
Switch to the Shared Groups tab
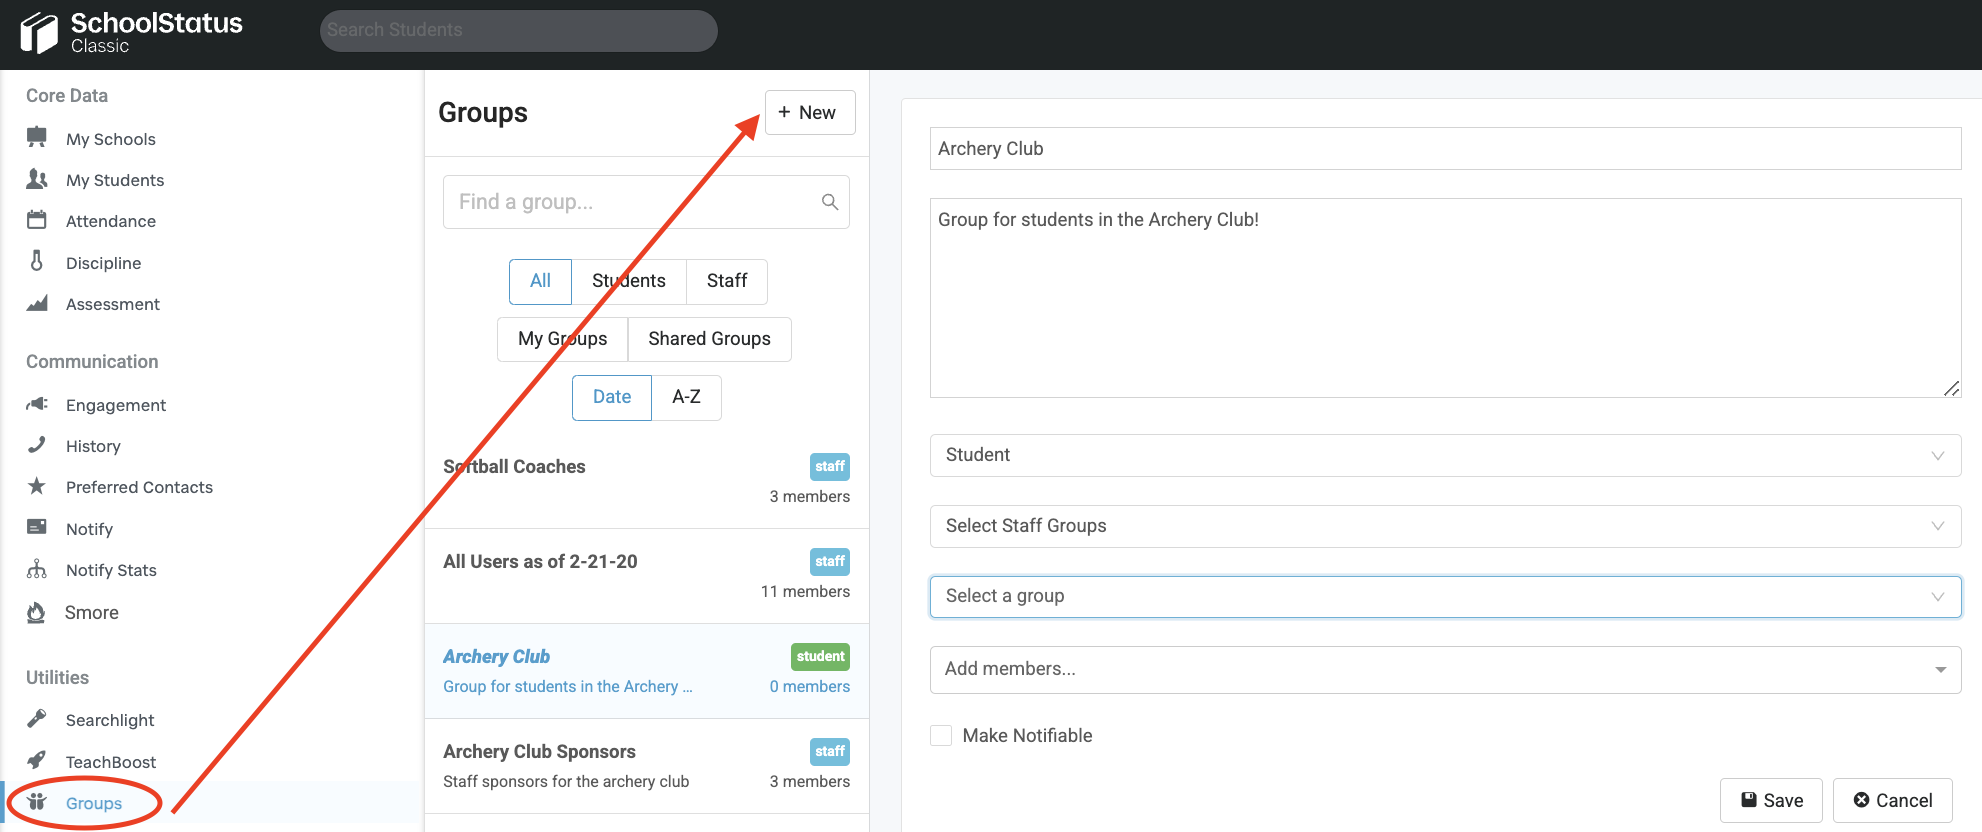click(x=709, y=339)
